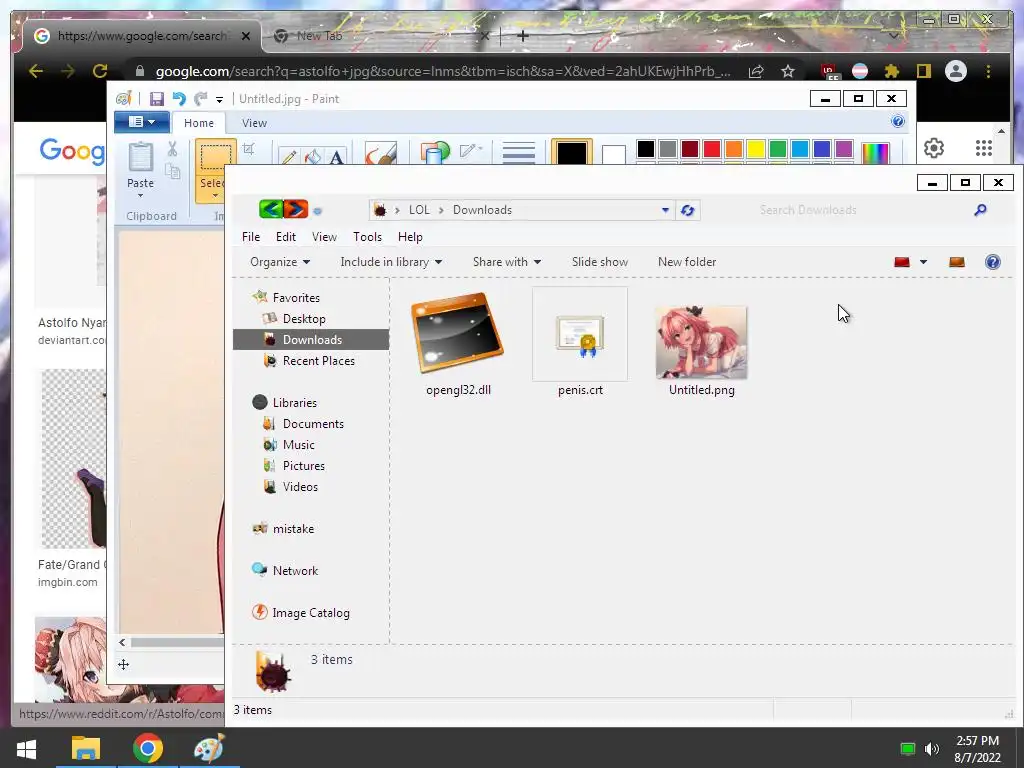Viewport: 1024px width, 768px height.
Task: Select Desktop under Favorites
Action: (304, 319)
